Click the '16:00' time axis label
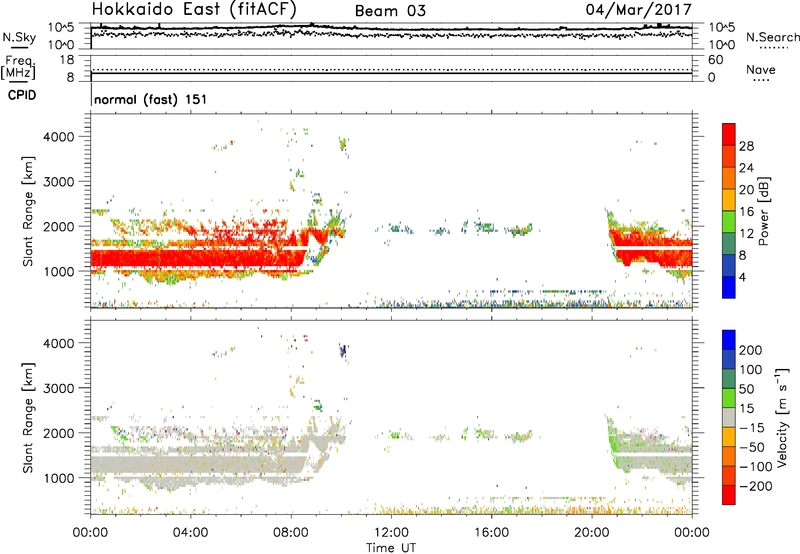 click(492, 533)
